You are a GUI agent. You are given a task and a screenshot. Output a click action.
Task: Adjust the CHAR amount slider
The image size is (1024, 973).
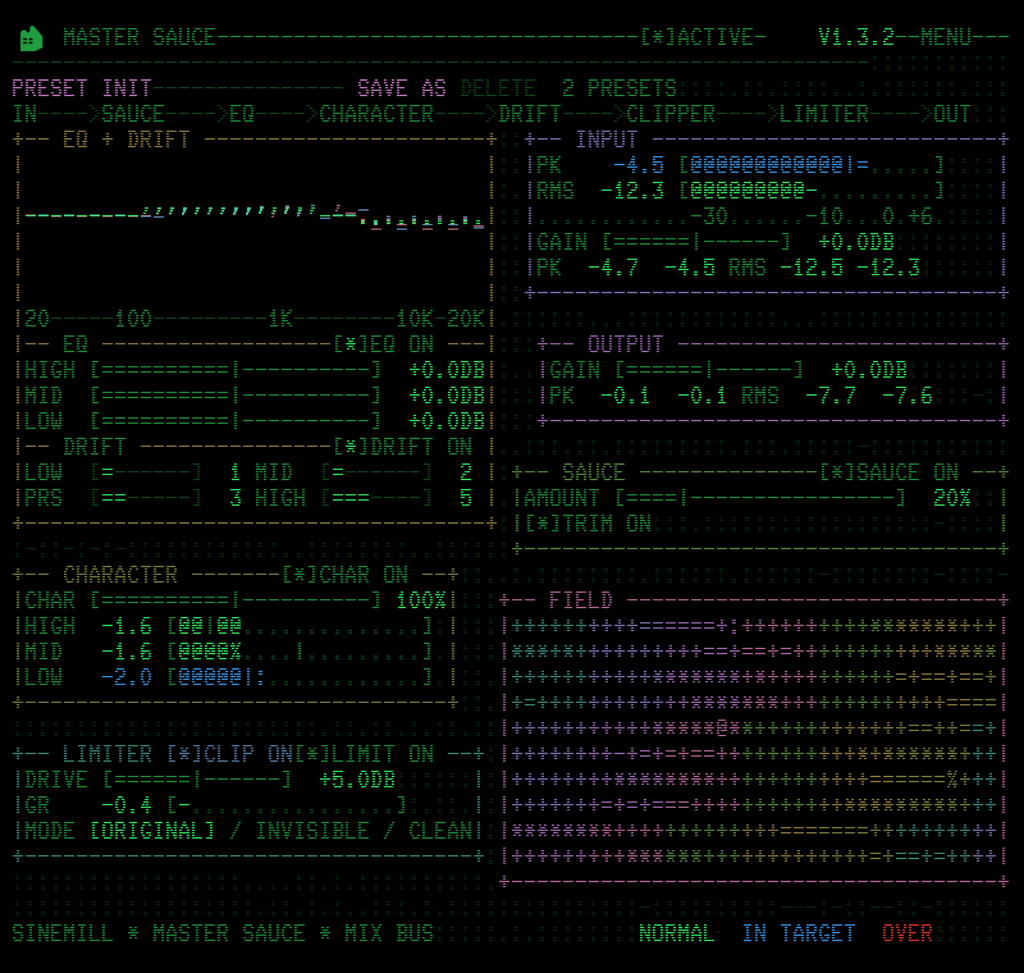(x=235, y=600)
